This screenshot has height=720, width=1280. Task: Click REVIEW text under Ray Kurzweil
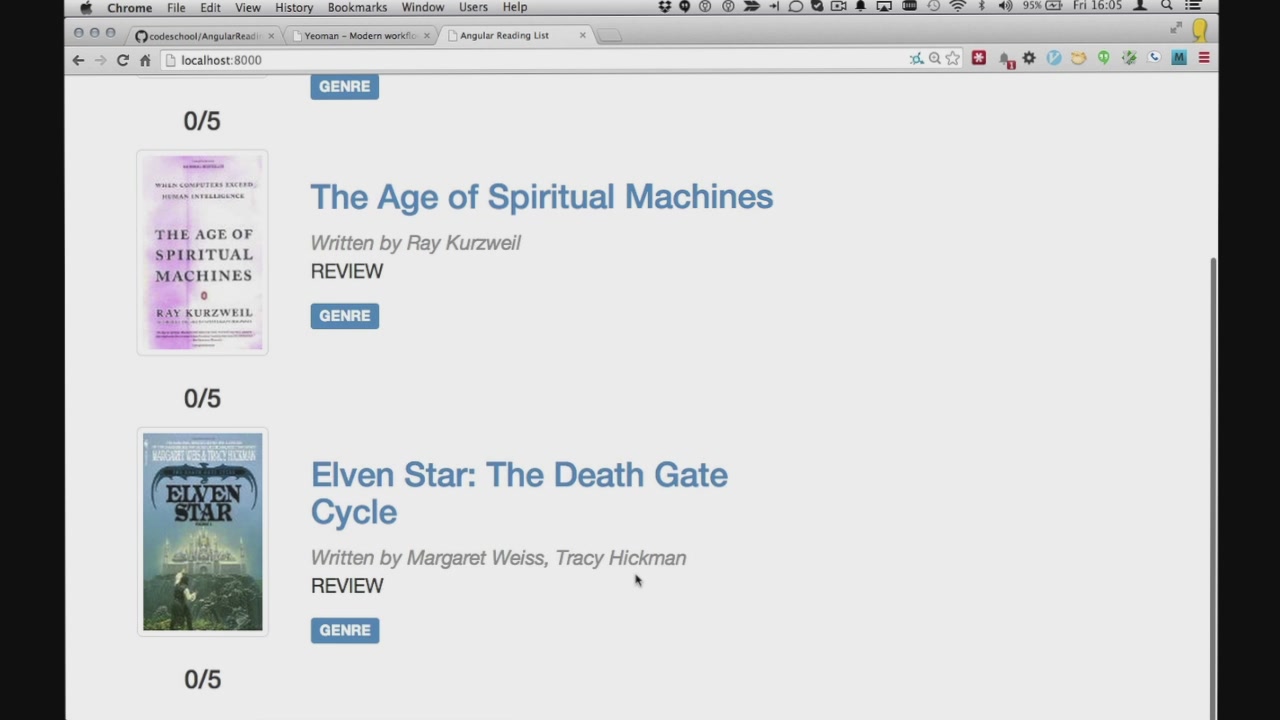click(x=347, y=271)
